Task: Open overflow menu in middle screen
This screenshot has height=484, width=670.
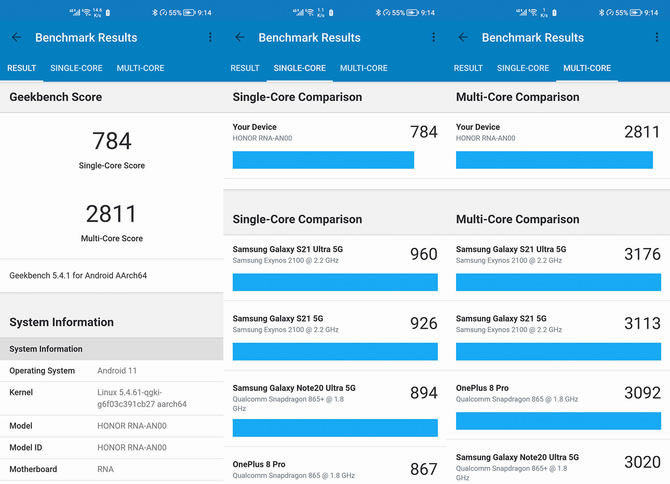Action: pyautogui.click(x=434, y=38)
